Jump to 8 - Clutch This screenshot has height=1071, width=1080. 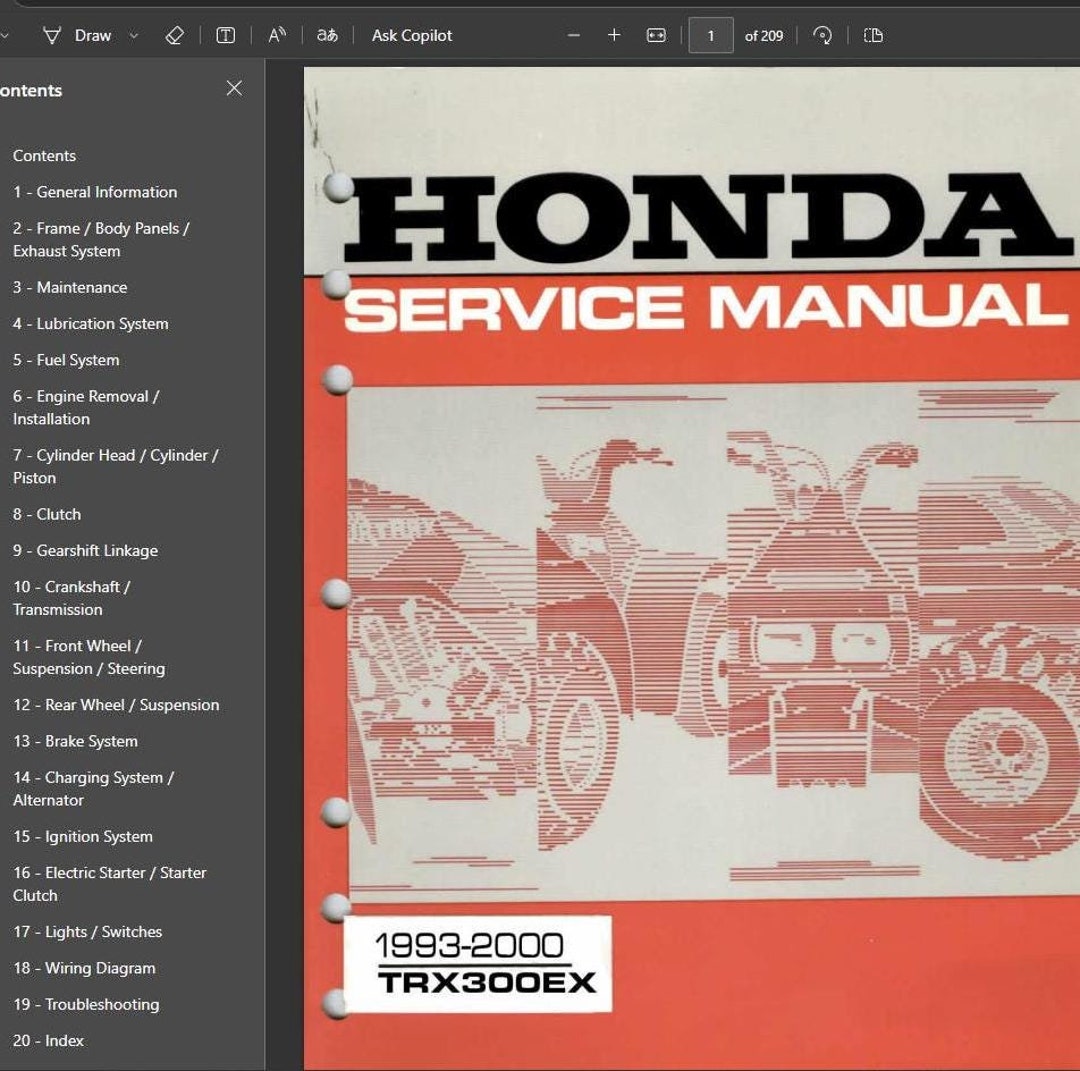click(47, 514)
